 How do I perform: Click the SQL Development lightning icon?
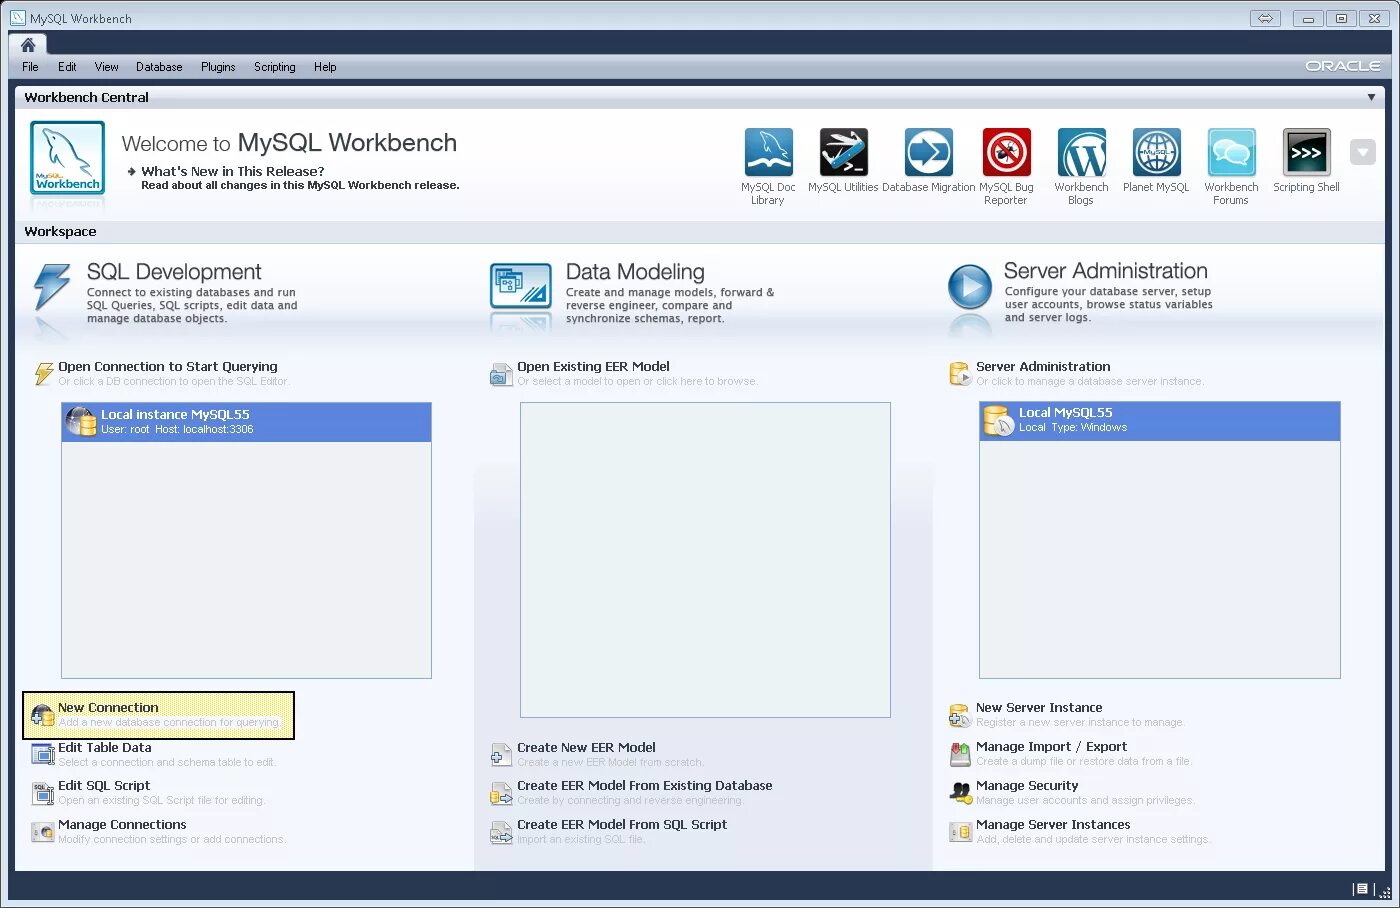(x=52, y=287)
